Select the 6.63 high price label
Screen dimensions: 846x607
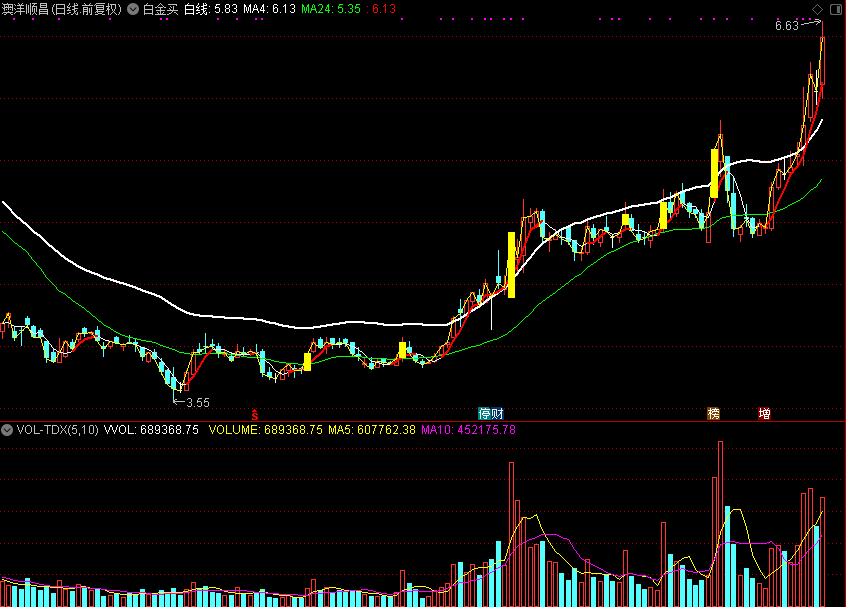point(787,26)
